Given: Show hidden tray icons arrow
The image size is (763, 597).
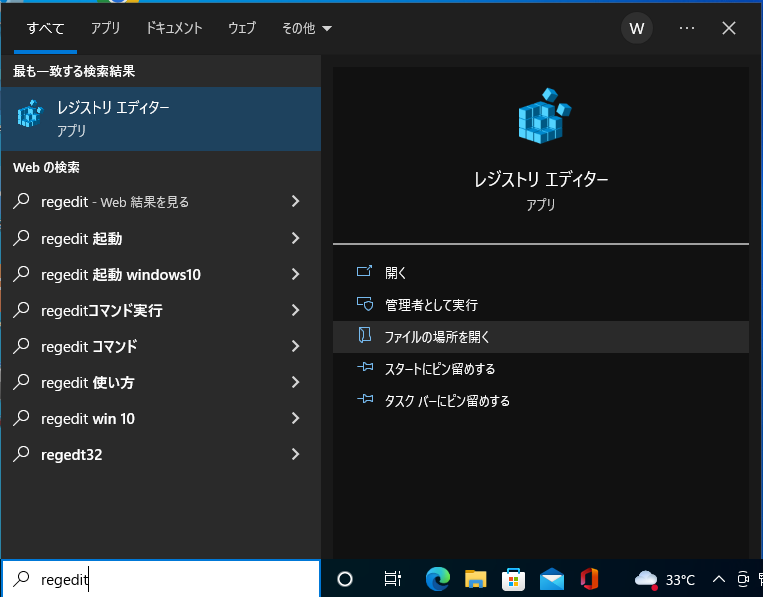Looking at the screenshot, I should (719, 579).
